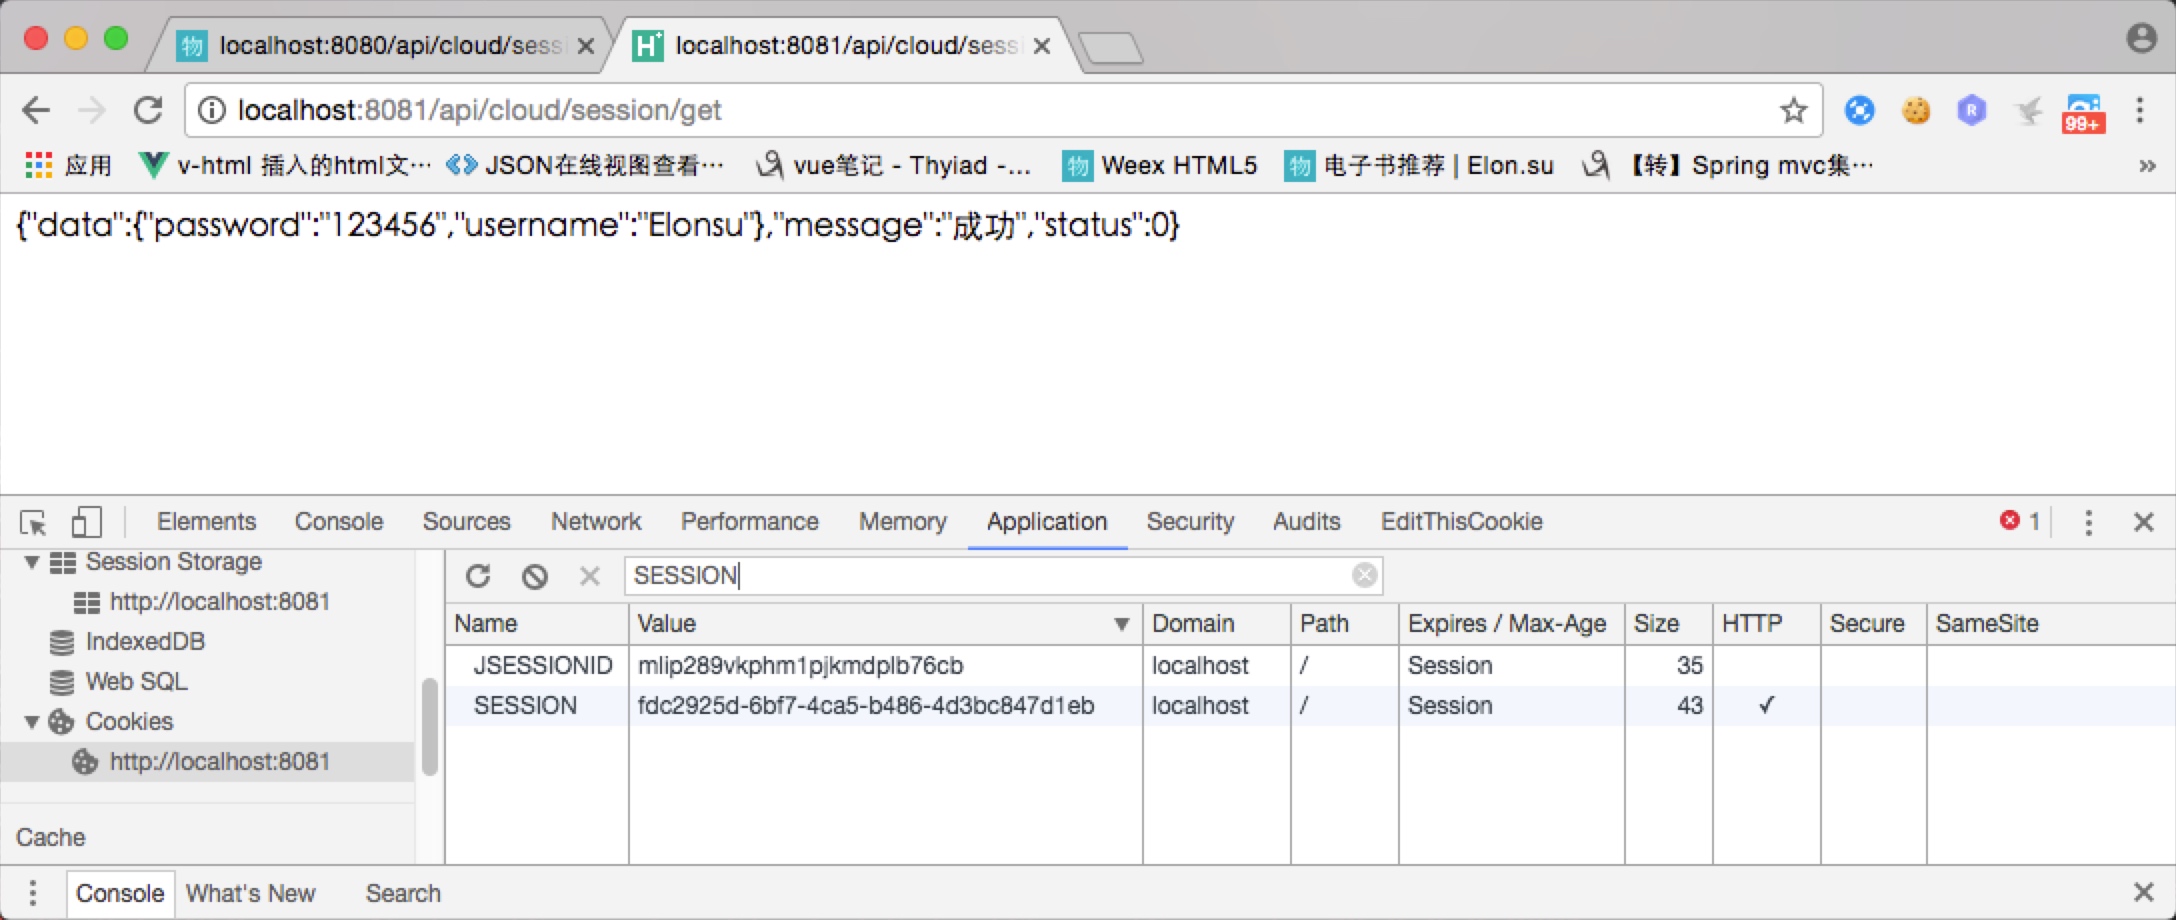
Task: Switch to the Performance tab
Action: point(750,522)
